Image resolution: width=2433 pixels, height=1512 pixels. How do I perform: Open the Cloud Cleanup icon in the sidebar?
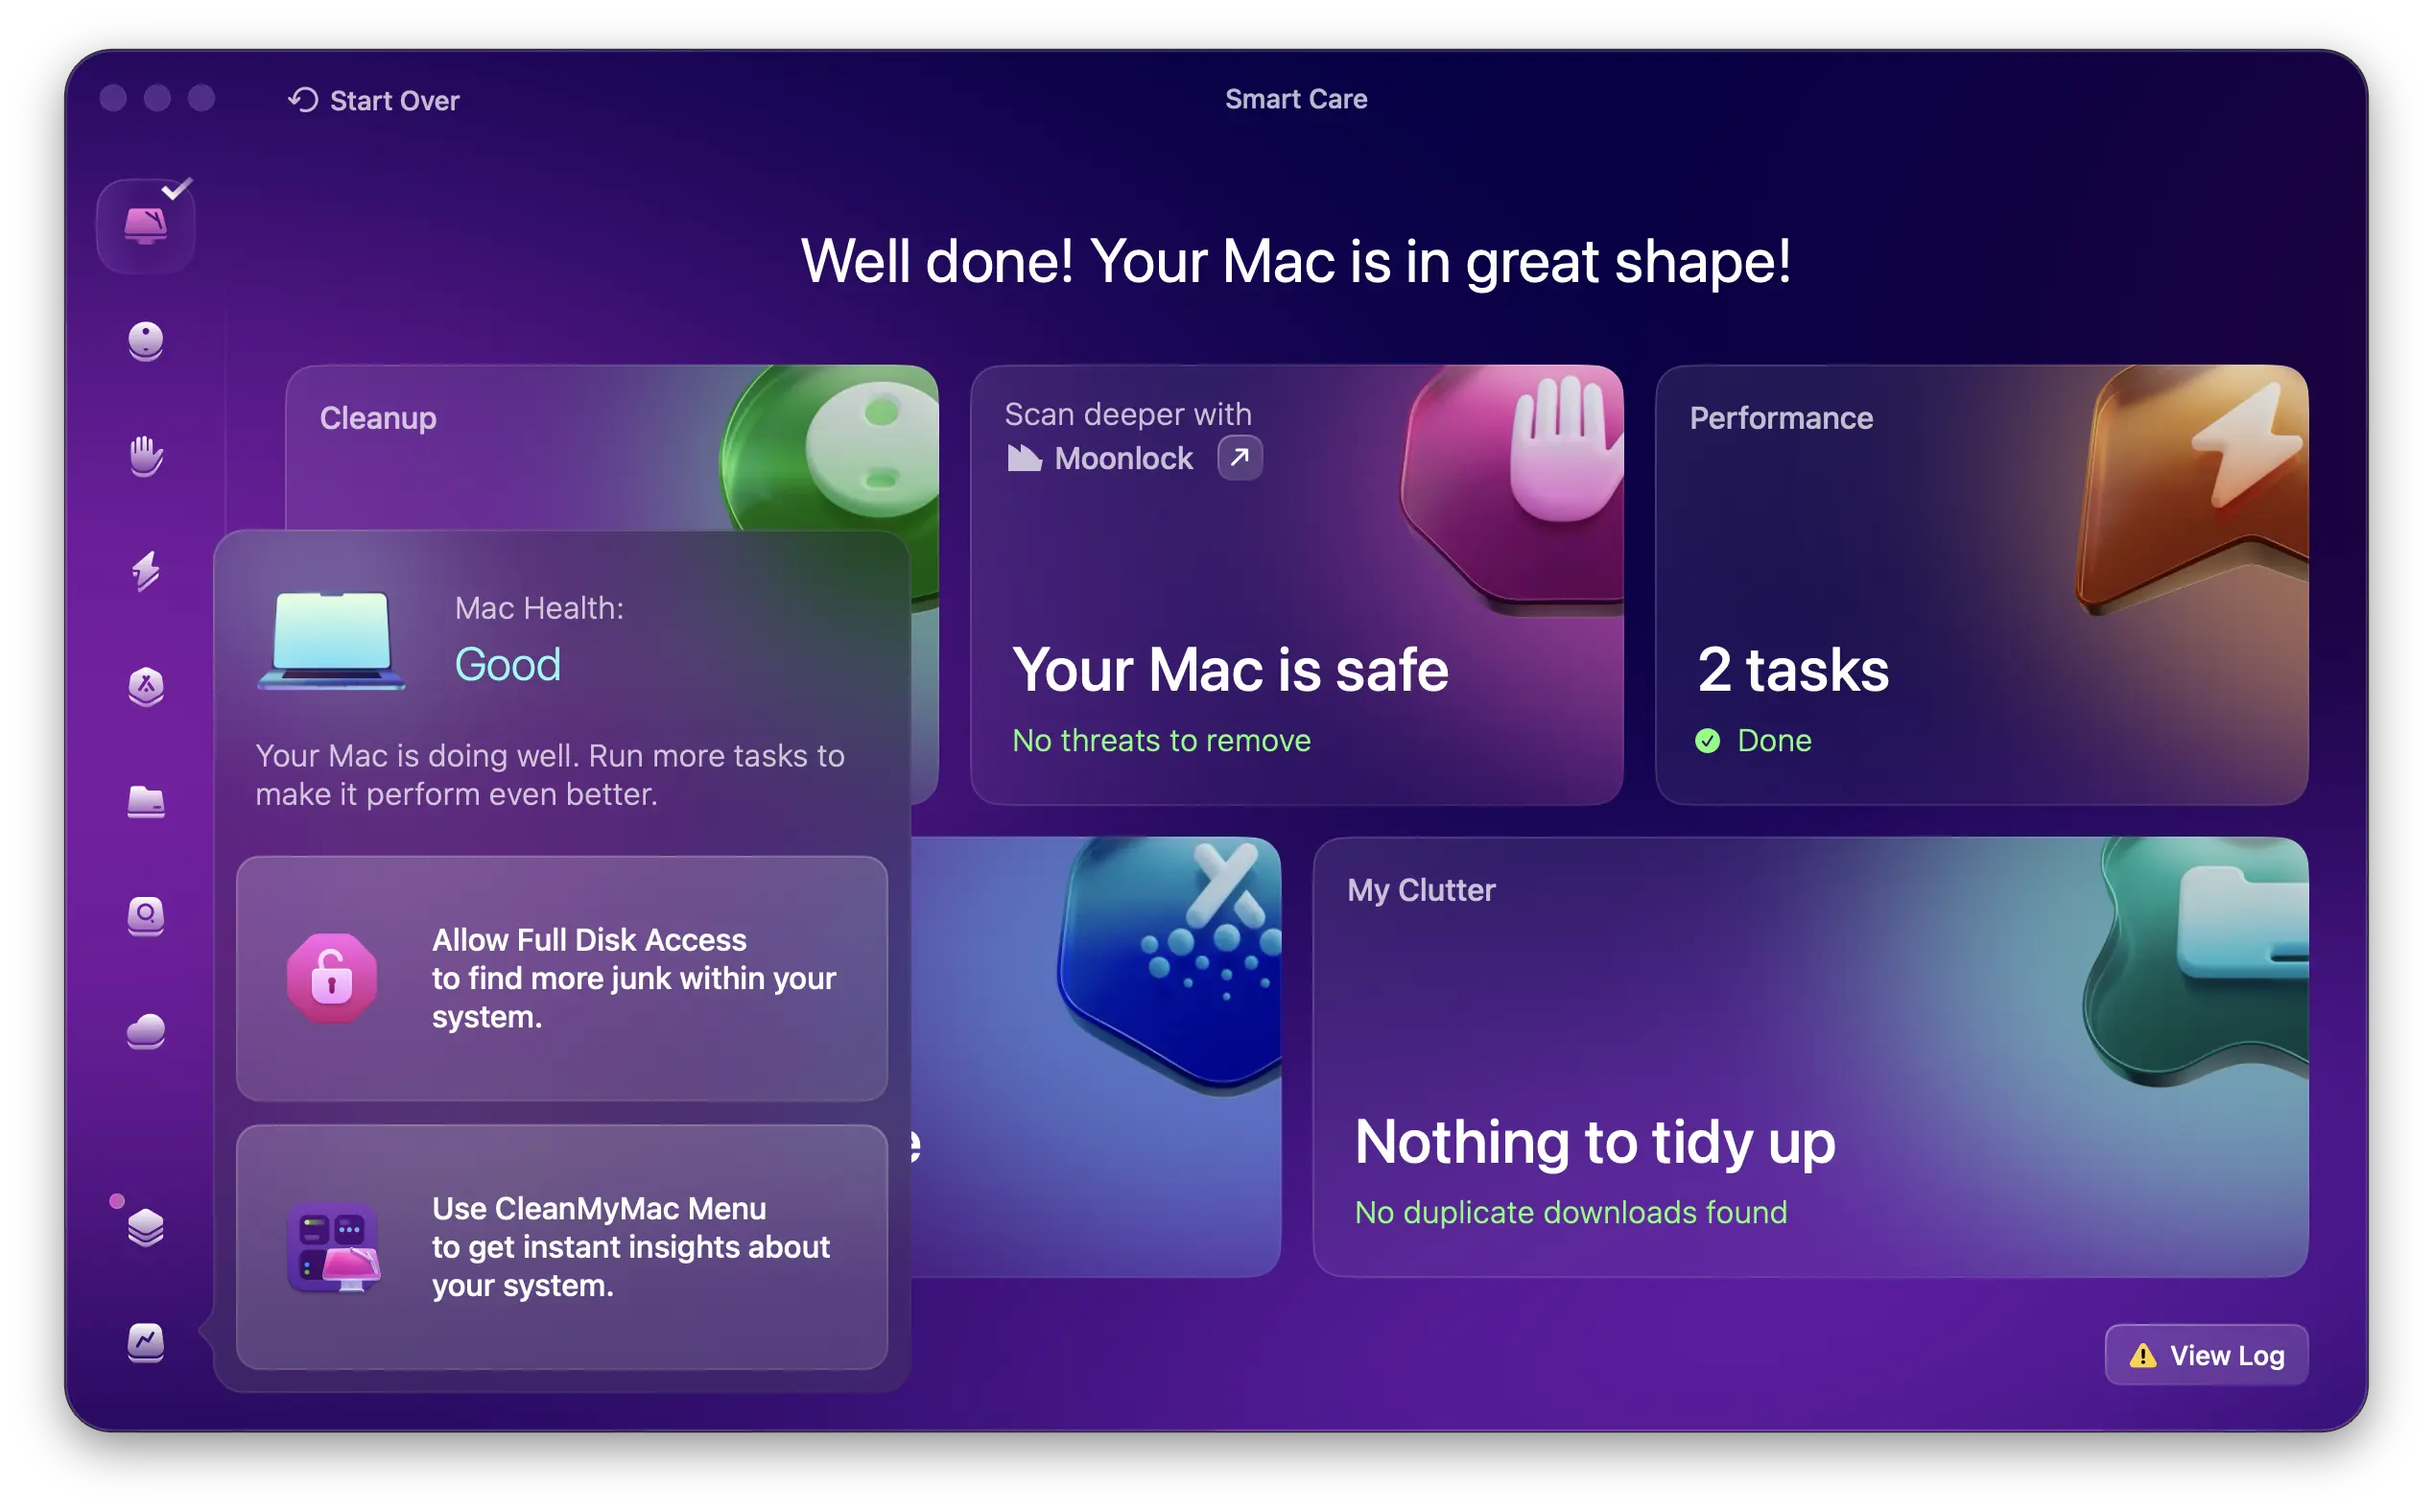[146, 1031]
